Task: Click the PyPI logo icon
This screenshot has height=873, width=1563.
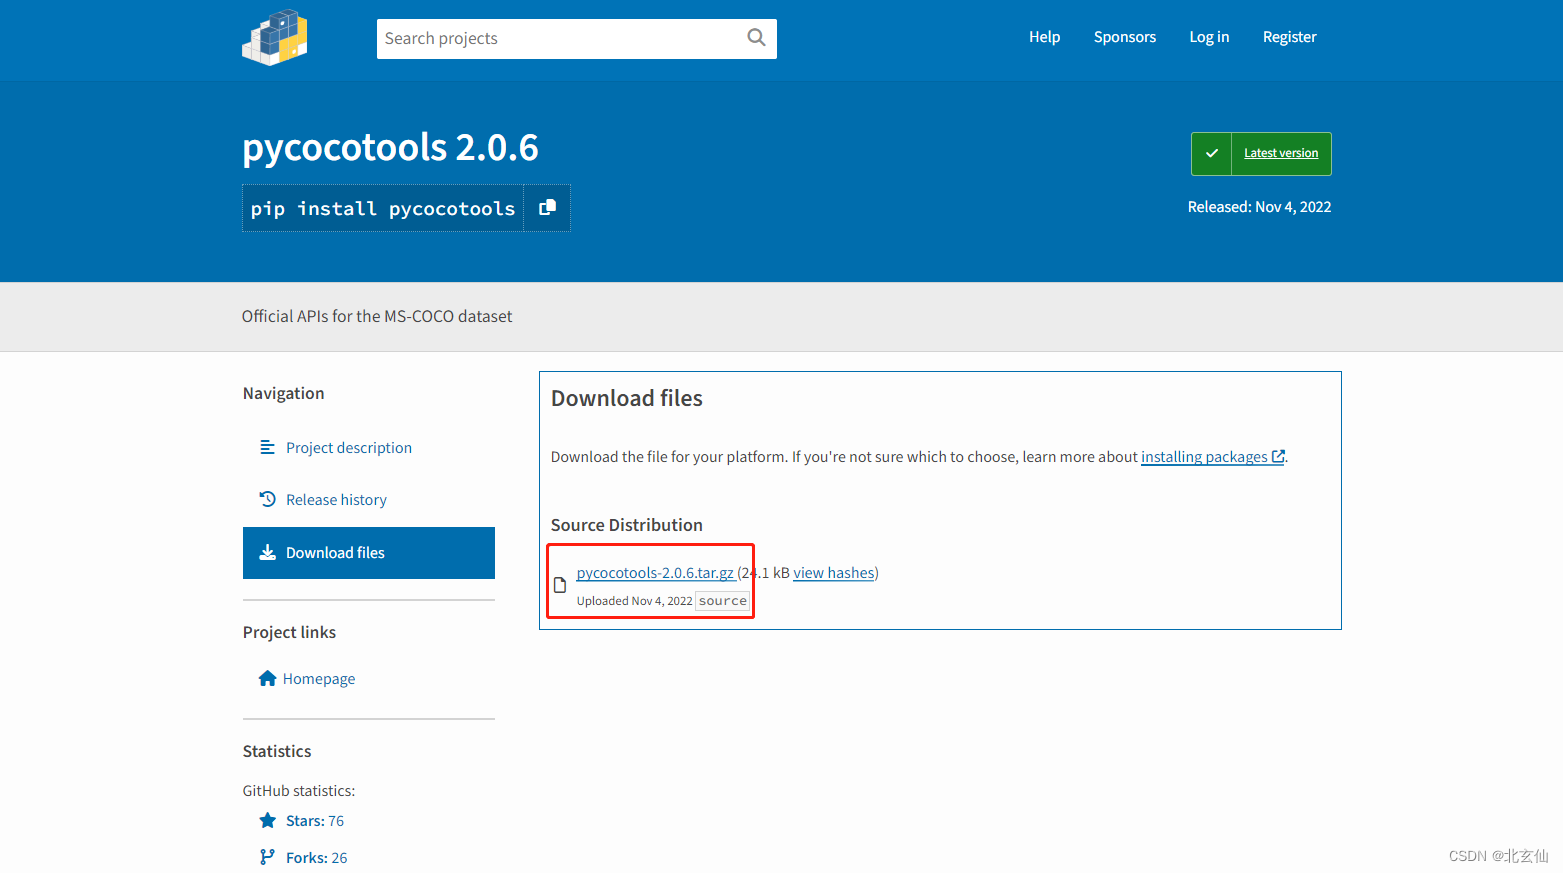Action: pos(275,38)
